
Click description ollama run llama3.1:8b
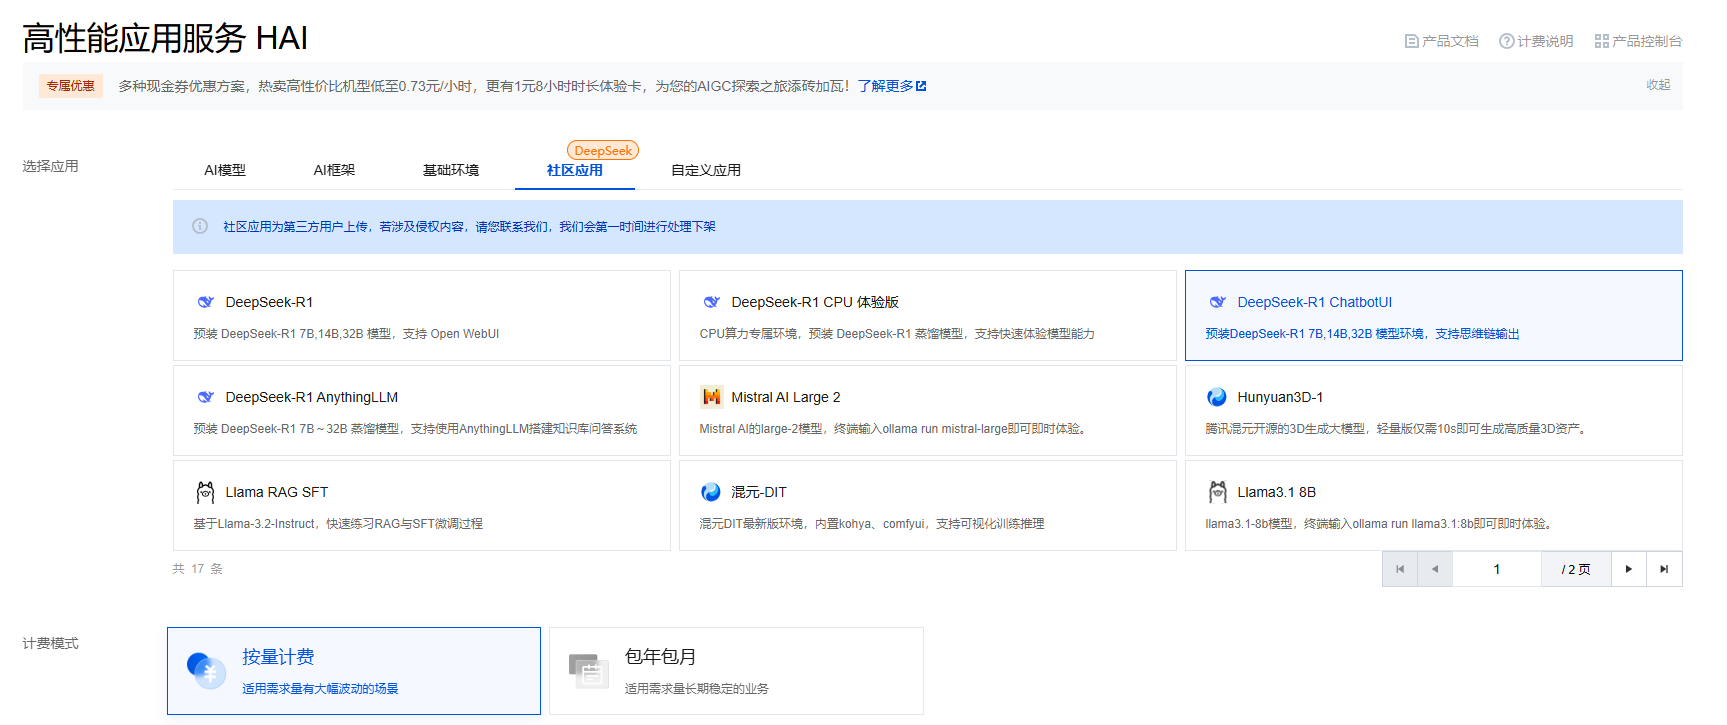[1379, 524]
